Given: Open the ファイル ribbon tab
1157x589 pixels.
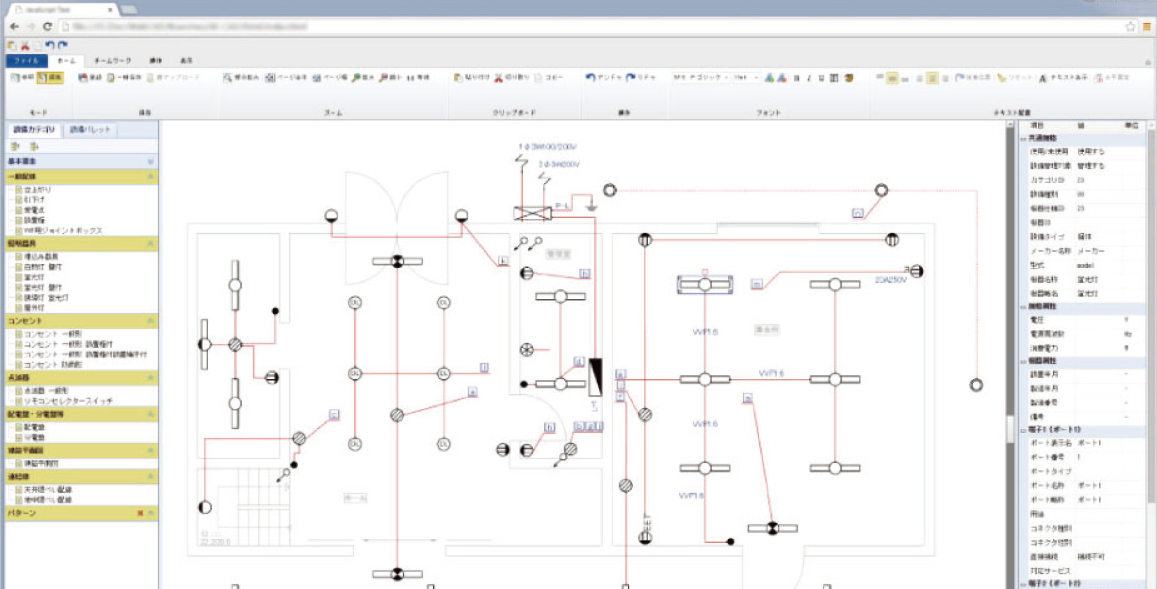Looking at the screenshot, I should pos(26,61).
